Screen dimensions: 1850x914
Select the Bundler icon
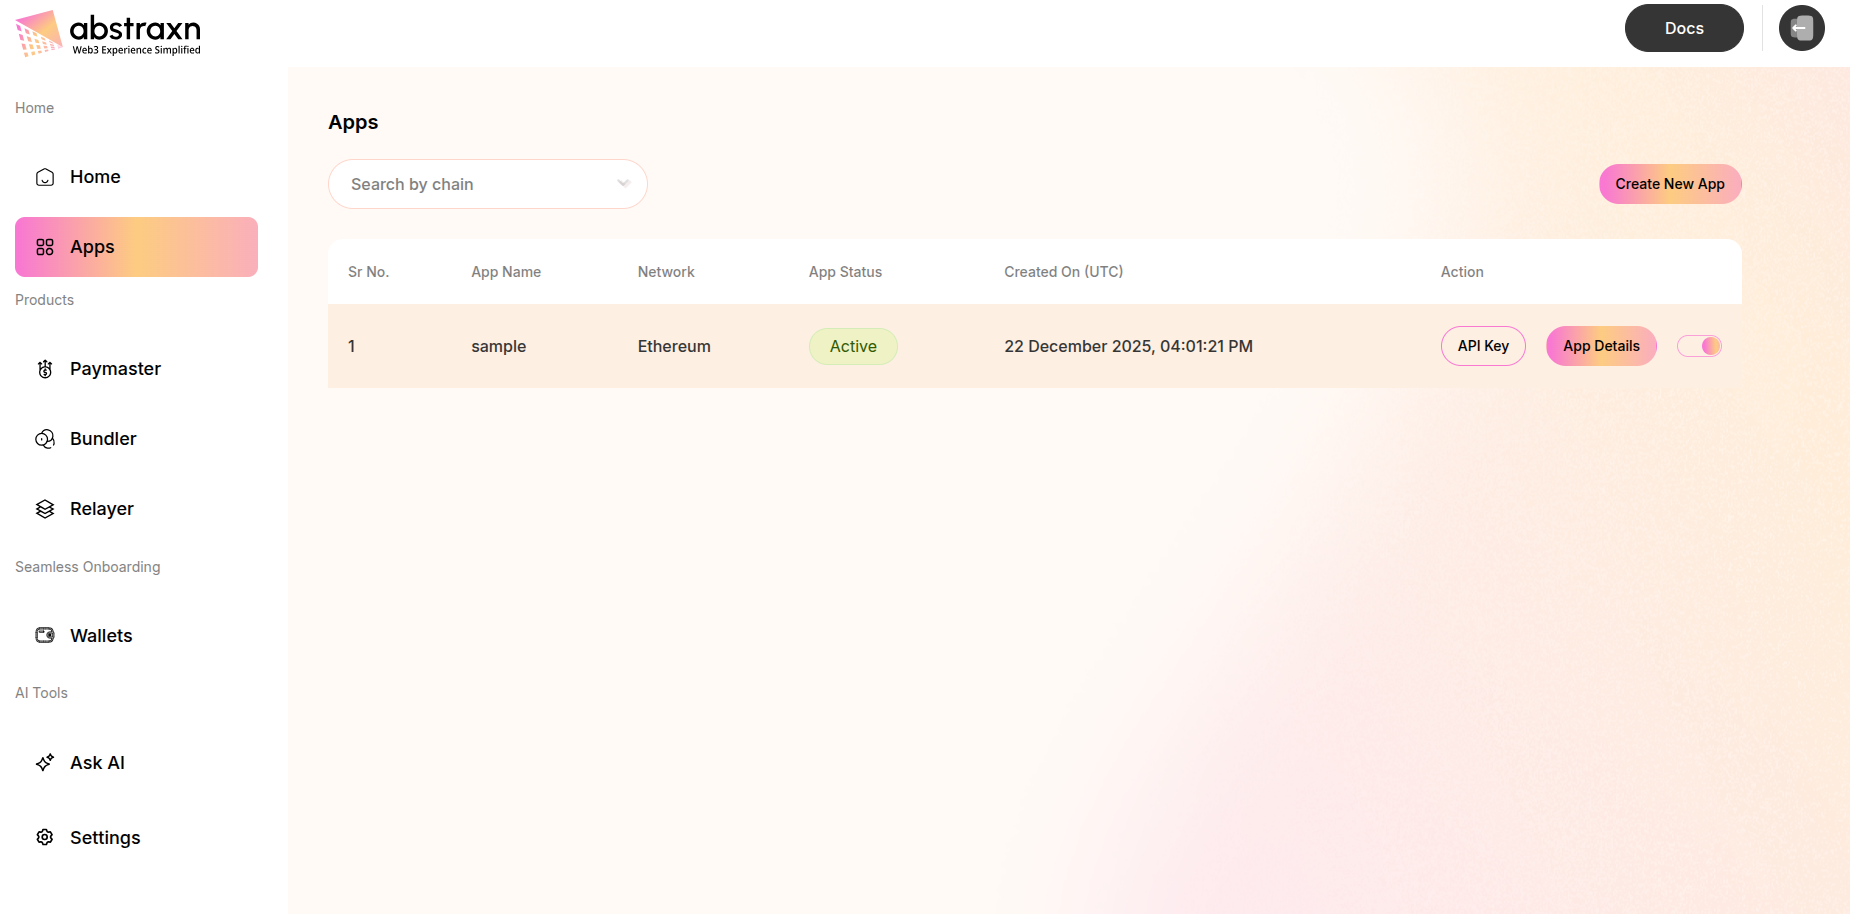[44, 438]
